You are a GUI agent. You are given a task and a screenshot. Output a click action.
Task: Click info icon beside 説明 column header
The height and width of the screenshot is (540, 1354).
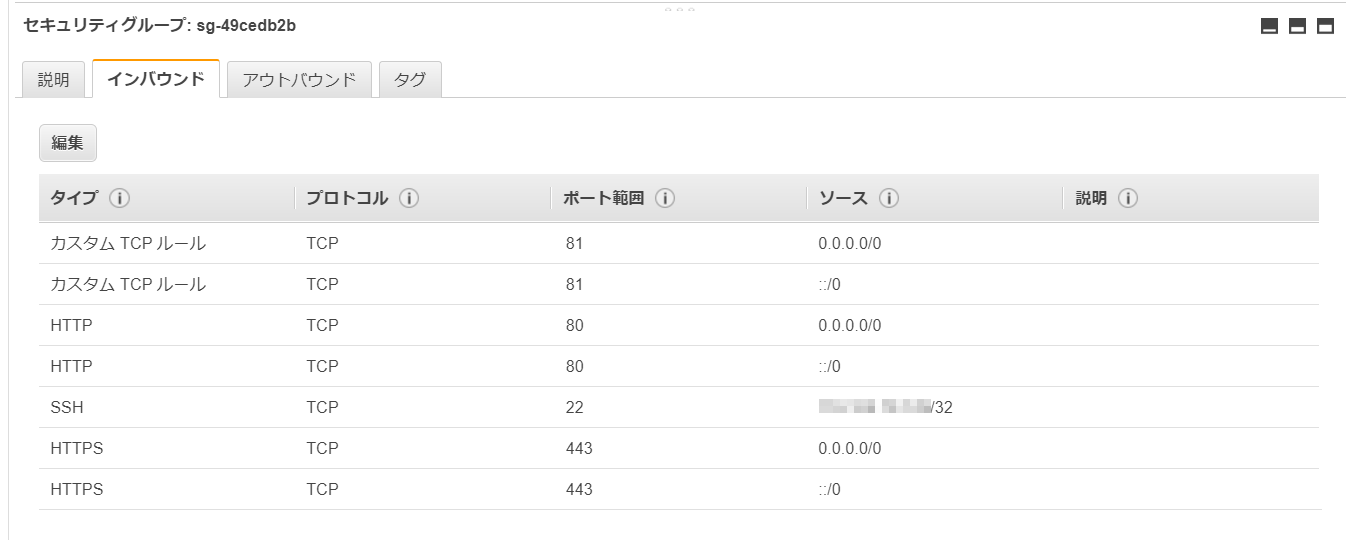click(1128, 198)
